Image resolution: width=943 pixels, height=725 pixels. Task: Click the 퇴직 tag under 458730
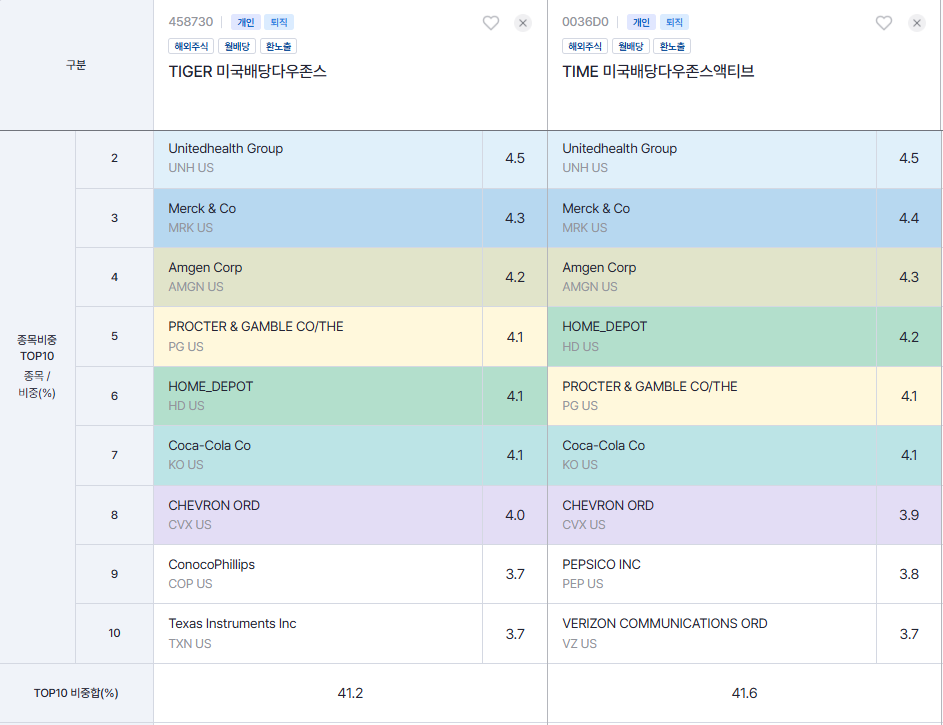click(x=278, y=22)
